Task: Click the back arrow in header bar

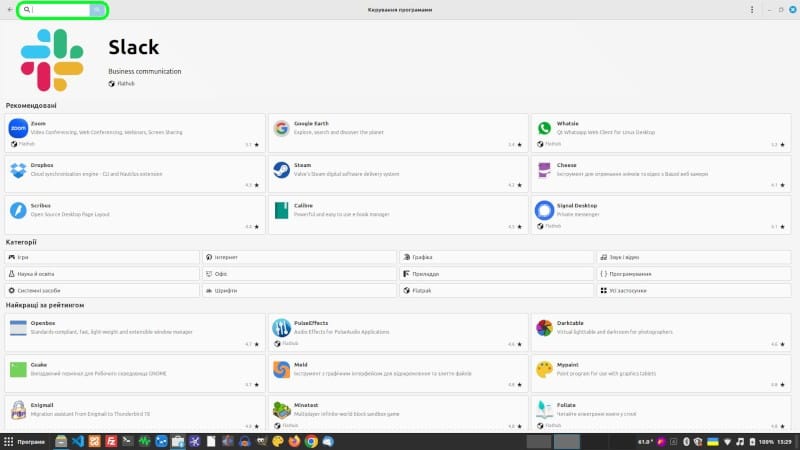Action: [10, 10]
